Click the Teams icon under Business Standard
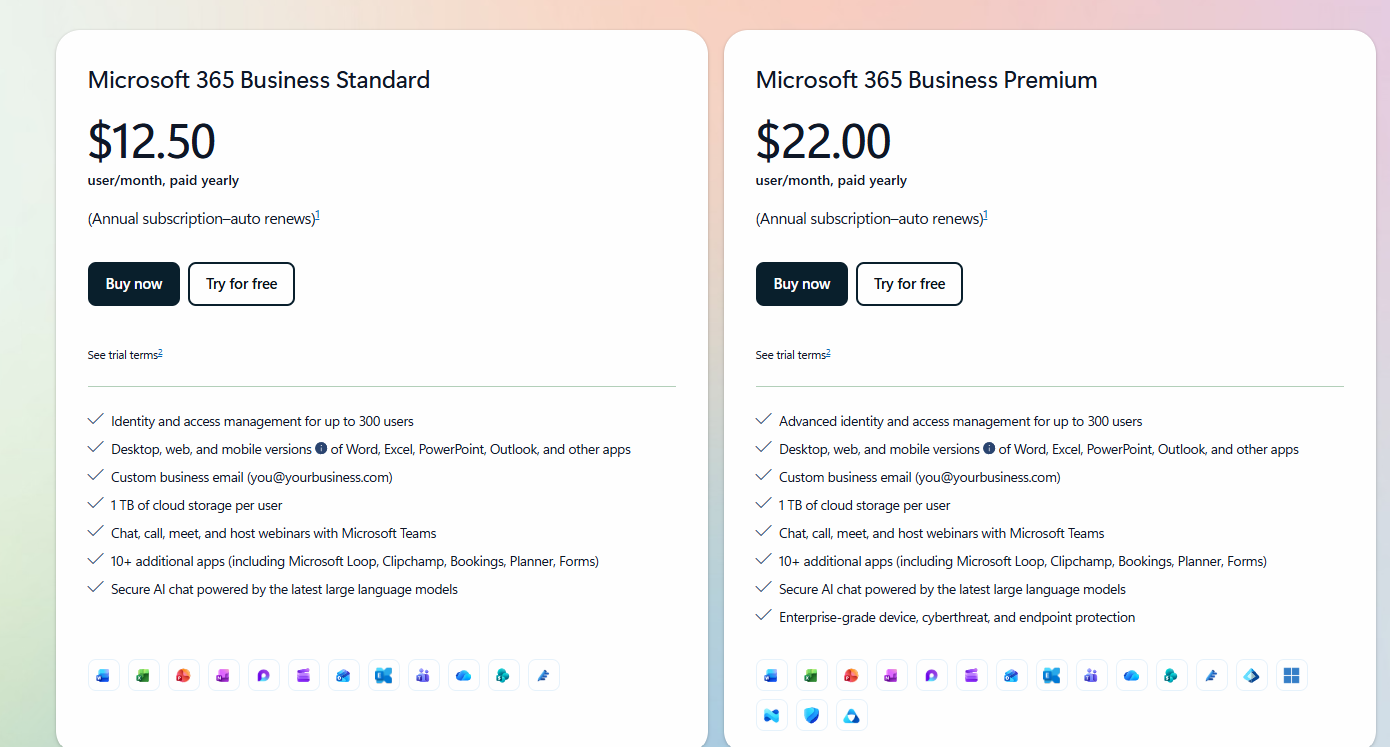 click(424, 675)
